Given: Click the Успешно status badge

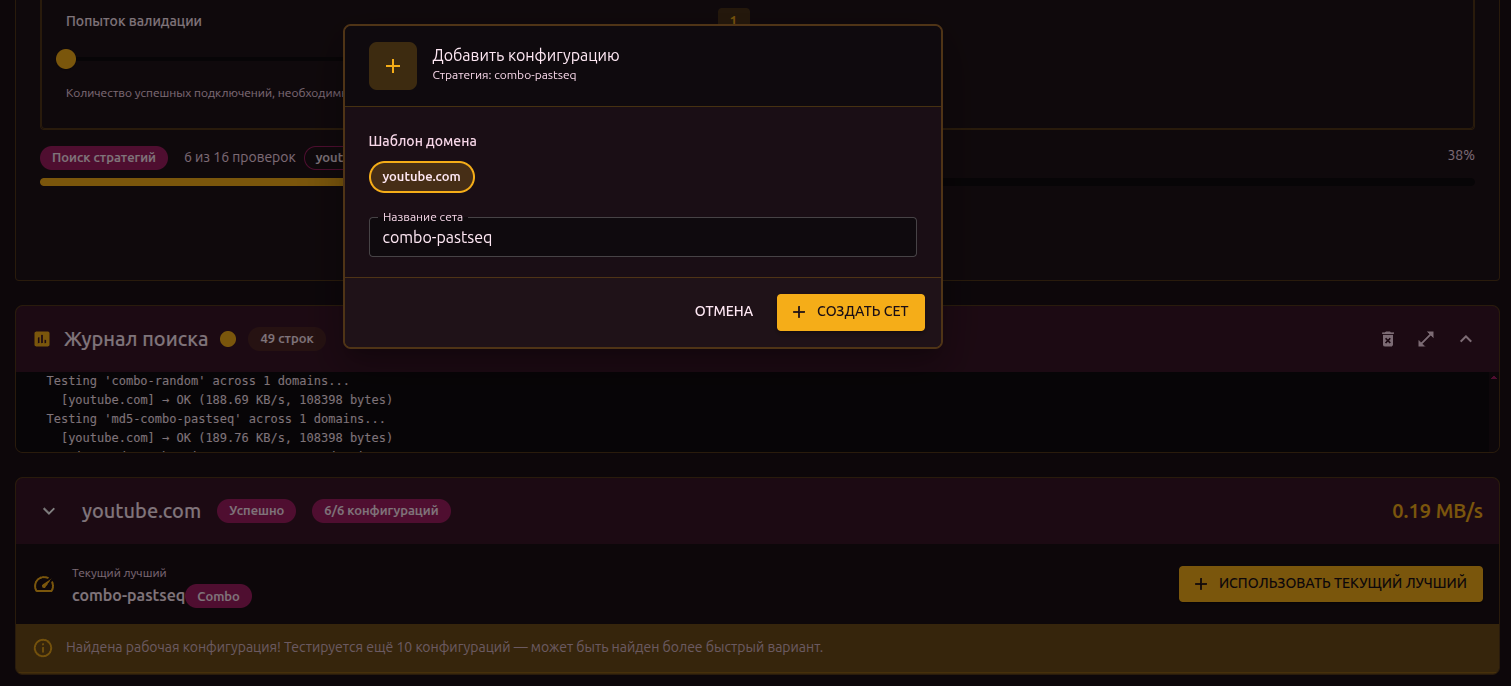Looking at the screenshot, I should (x=256, y=511).
